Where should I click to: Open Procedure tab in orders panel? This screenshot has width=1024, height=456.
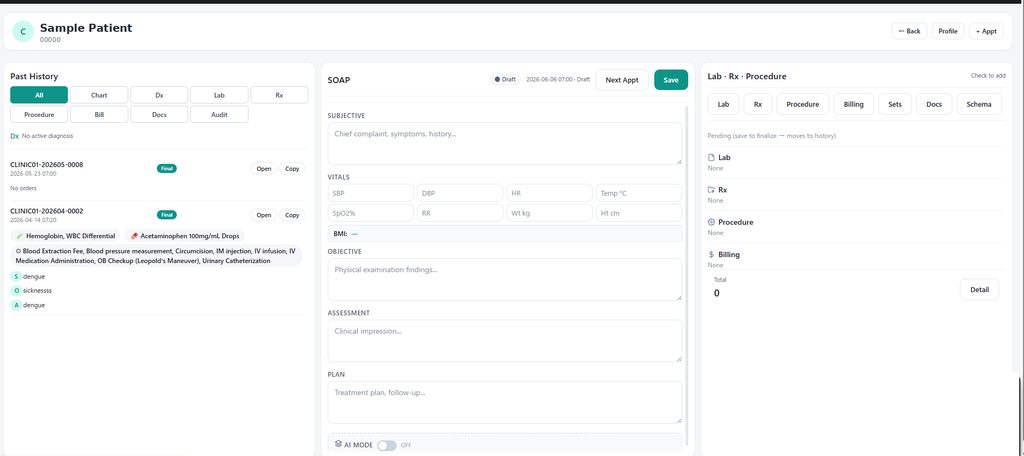click(803, 104)
